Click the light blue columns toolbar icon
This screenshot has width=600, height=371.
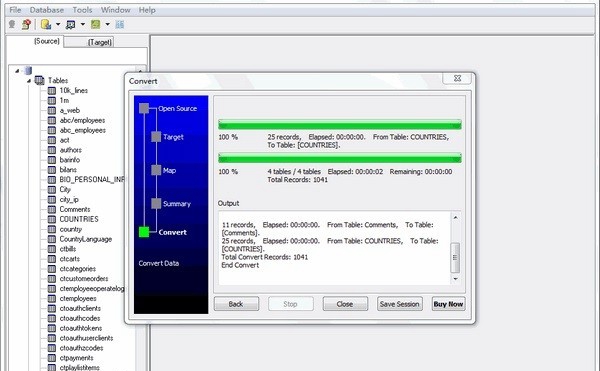pyautogui.click(x=120, y=24)
